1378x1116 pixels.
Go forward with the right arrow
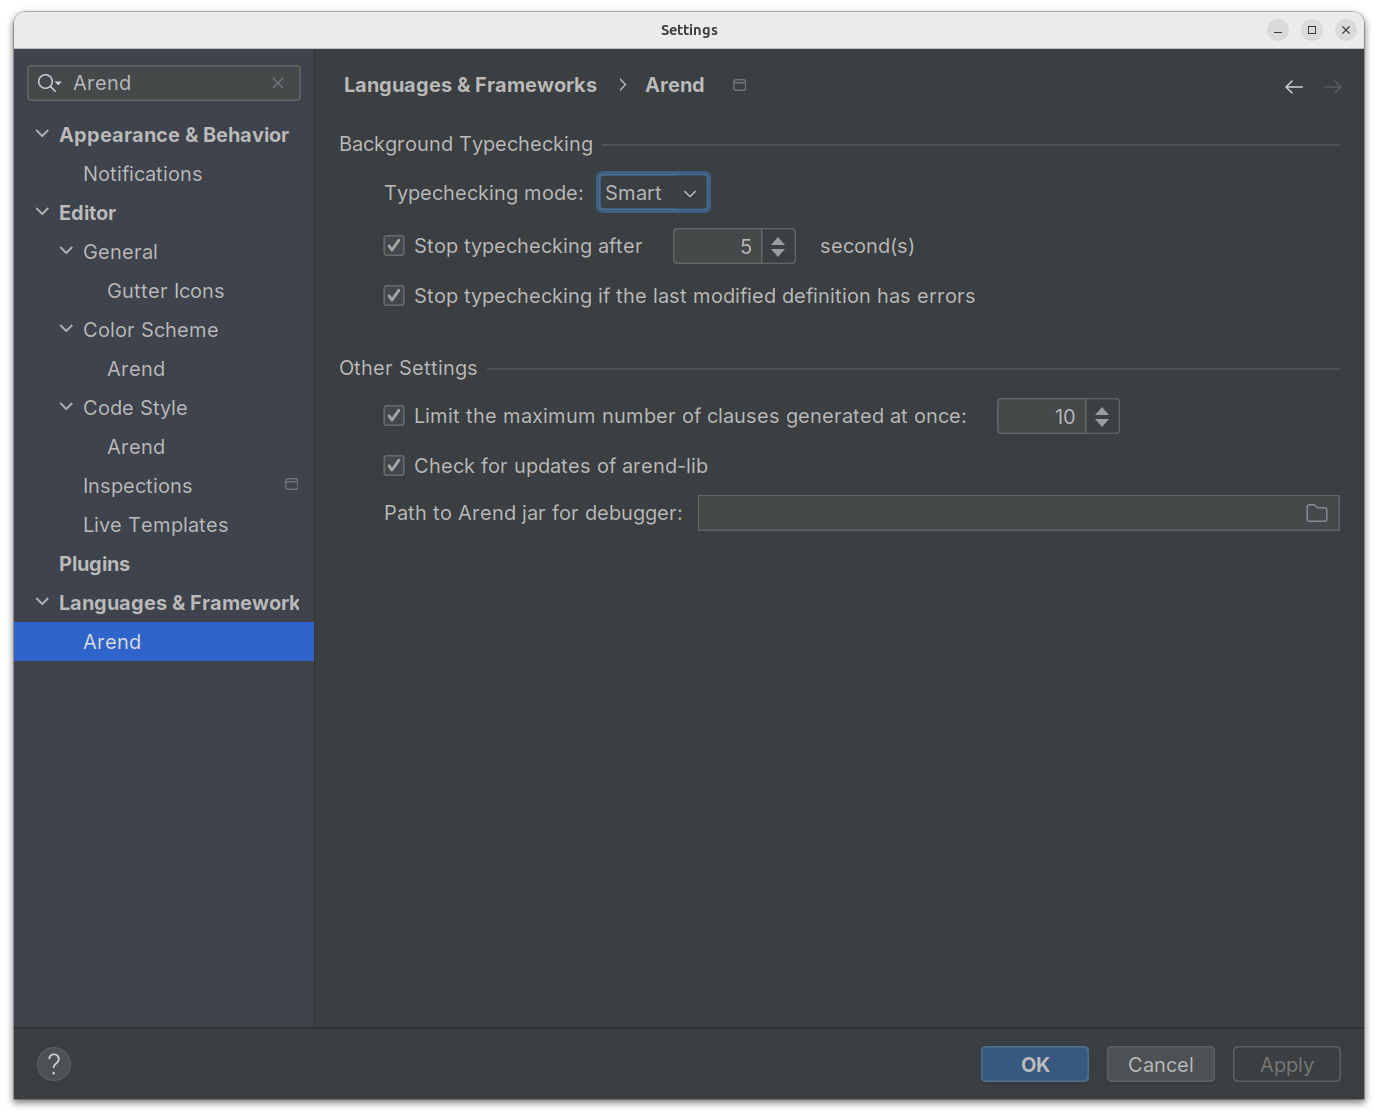pos(1333,87)
